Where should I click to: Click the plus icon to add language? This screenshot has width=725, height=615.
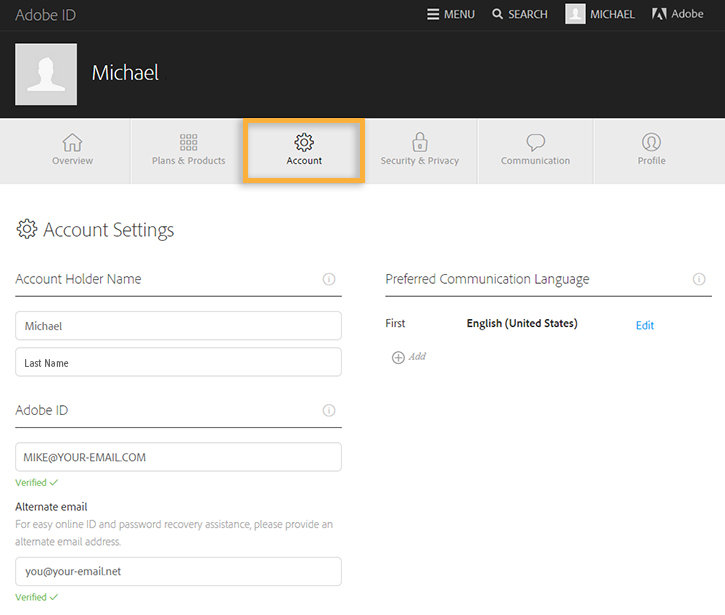coord(398,357)
